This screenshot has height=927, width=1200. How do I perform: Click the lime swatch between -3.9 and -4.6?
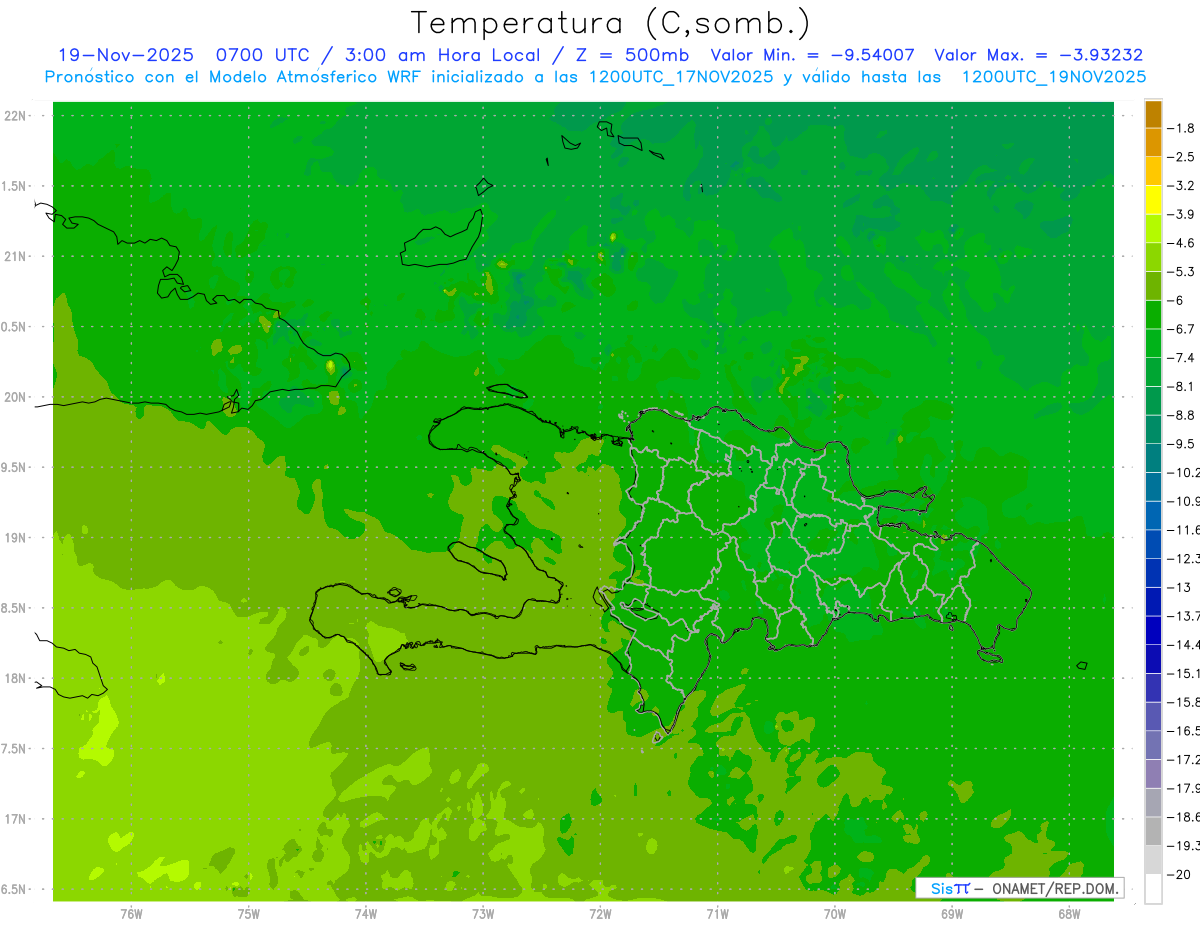tap(1153, 229)
